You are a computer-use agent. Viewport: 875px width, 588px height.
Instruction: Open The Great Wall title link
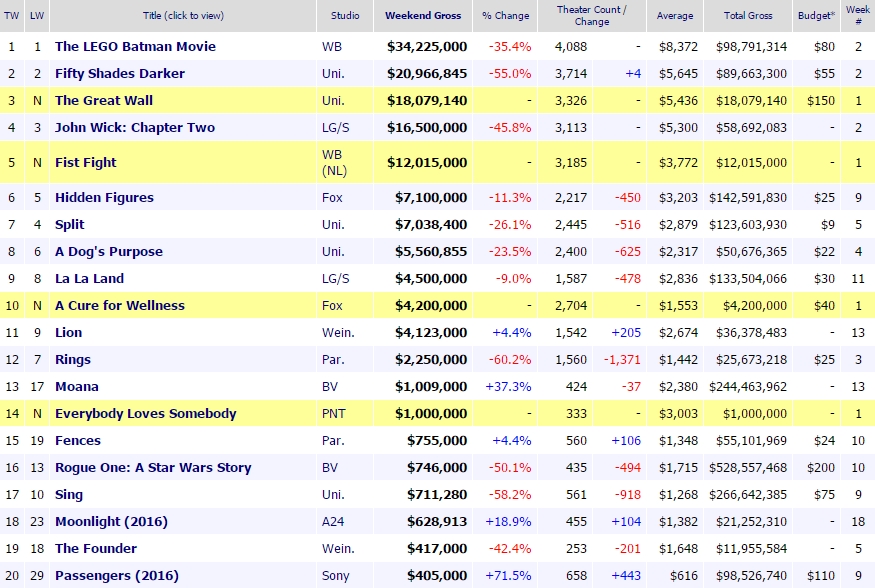104,100
